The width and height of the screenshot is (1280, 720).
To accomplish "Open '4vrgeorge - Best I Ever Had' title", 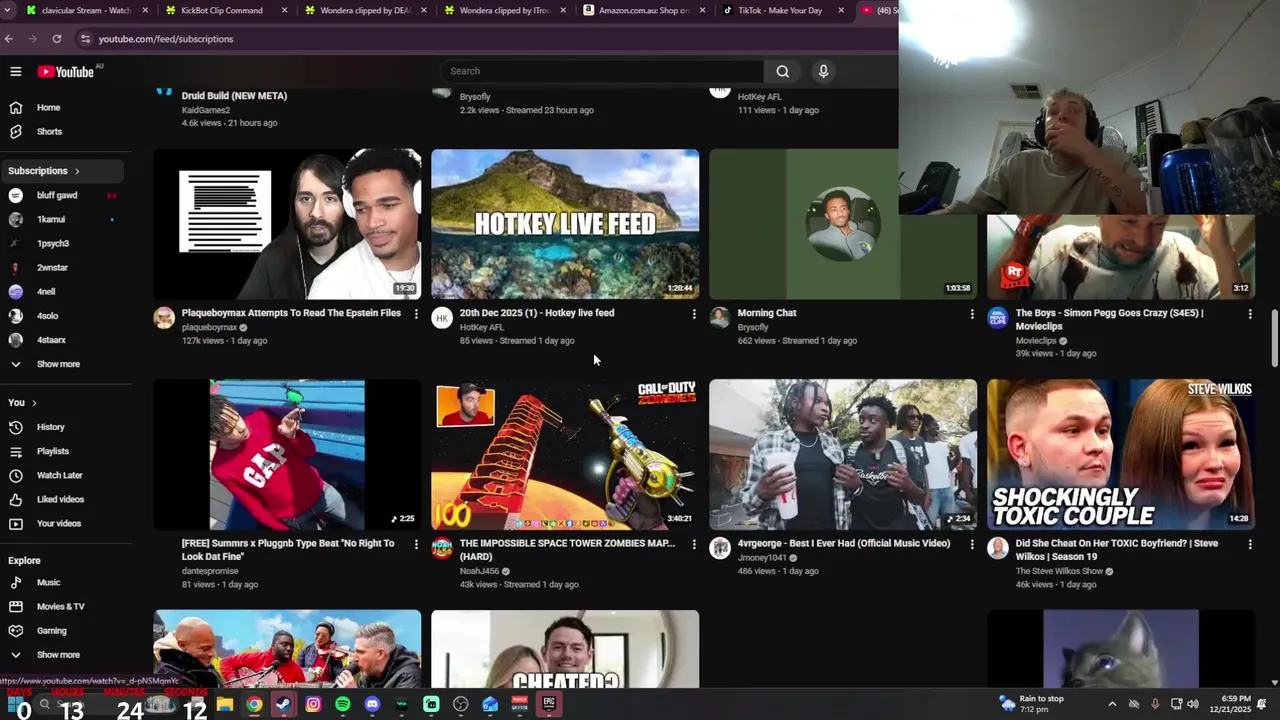I will [x=844, y=543].
